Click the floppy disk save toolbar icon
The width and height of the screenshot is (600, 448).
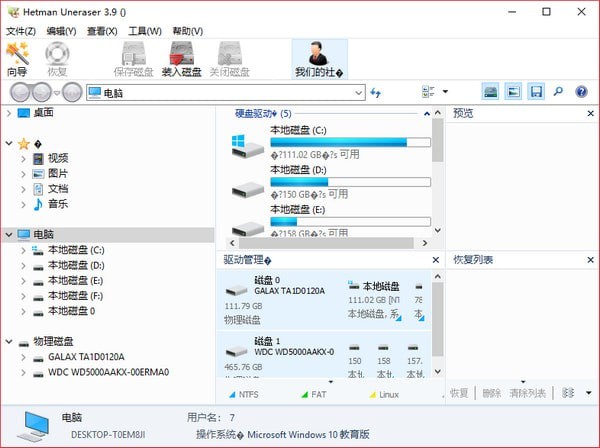pyautogui.click(x=536, y=92)
